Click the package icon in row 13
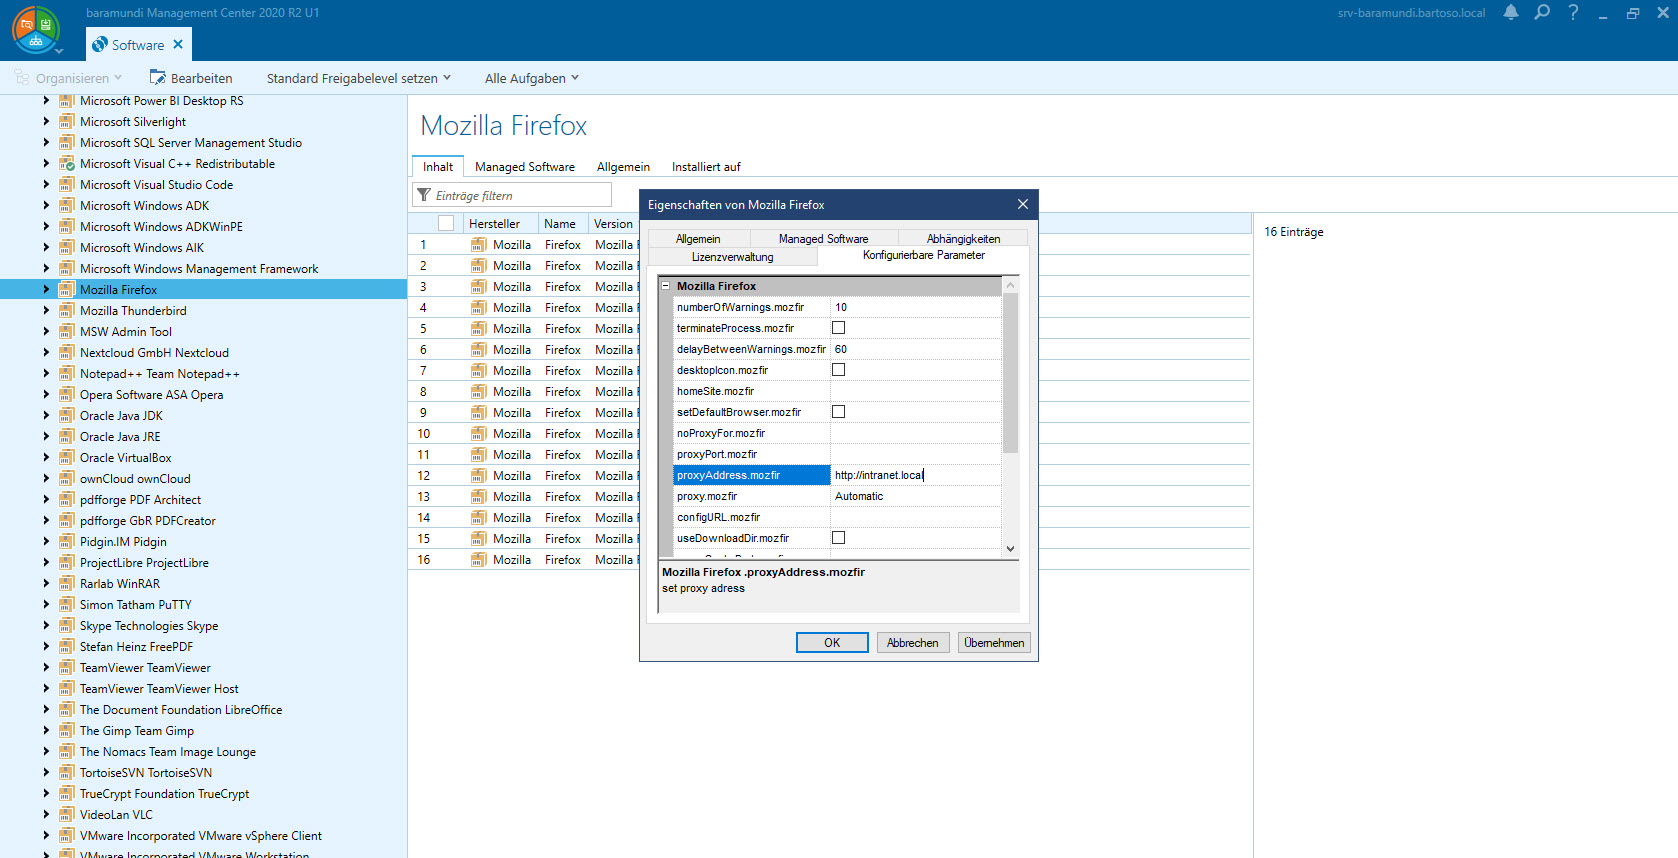The width and height of the screenshot is (1678, 858). [479, 497]
